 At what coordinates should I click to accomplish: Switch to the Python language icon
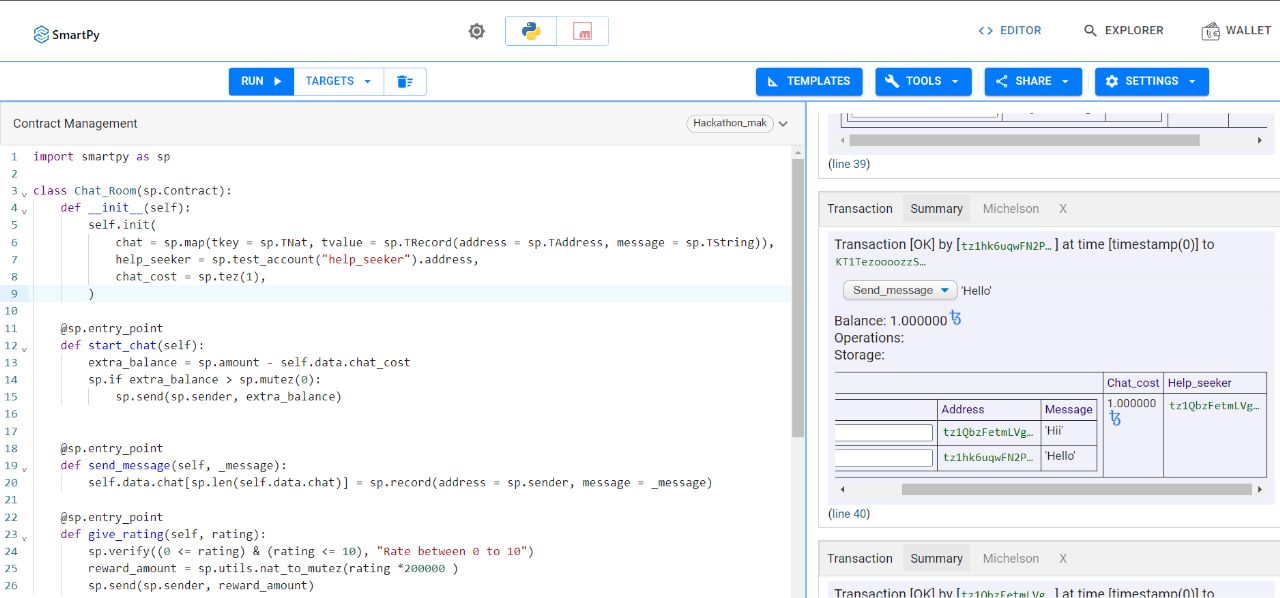(531, 31)
